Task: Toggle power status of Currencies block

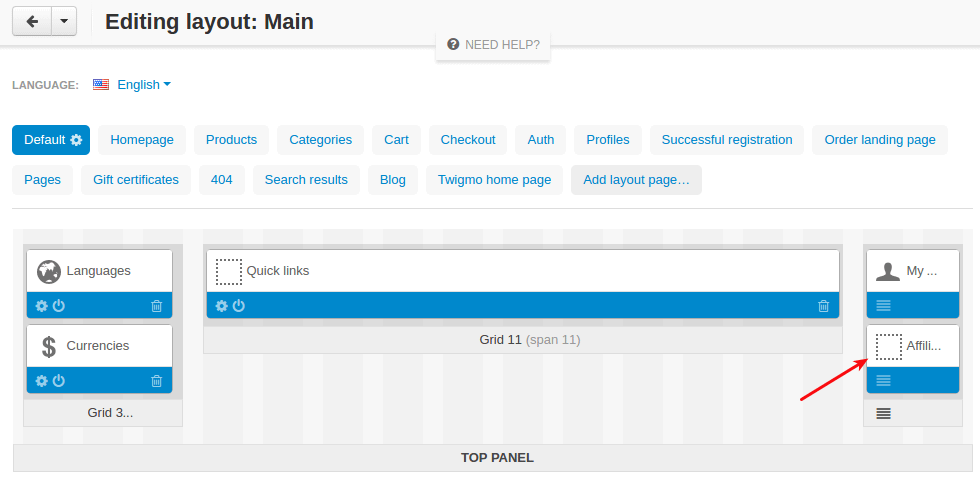Action: (x=58, y=381)
